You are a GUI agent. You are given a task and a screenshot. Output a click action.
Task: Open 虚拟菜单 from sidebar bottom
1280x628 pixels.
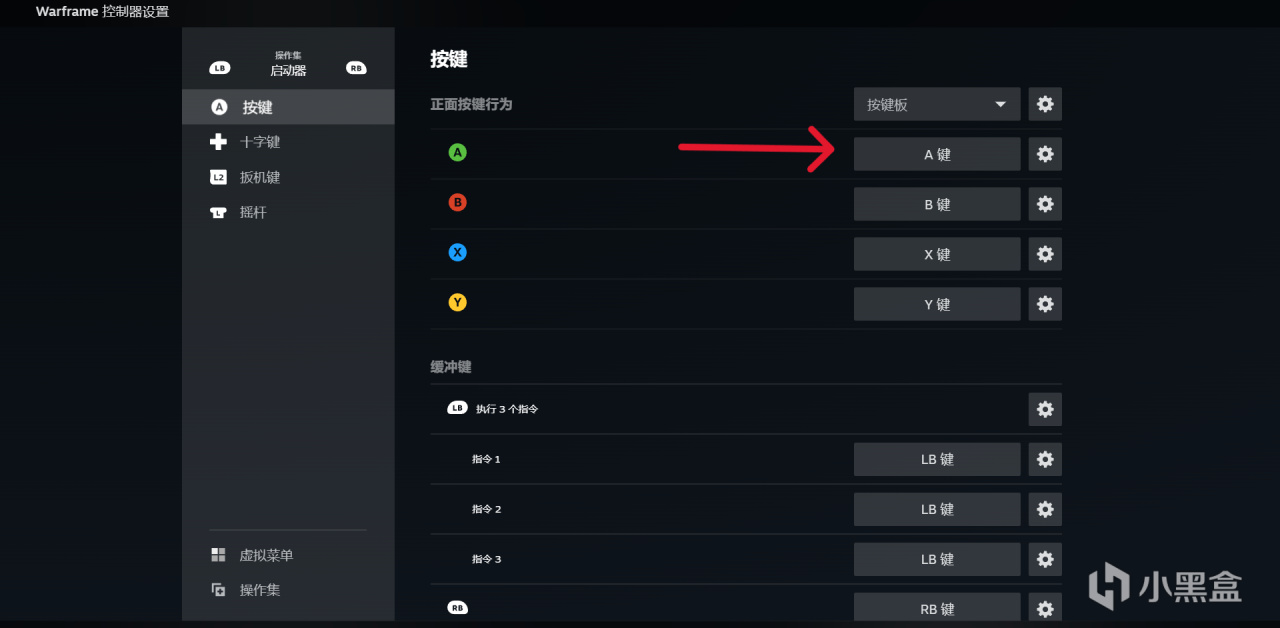[x=265, y=555]
